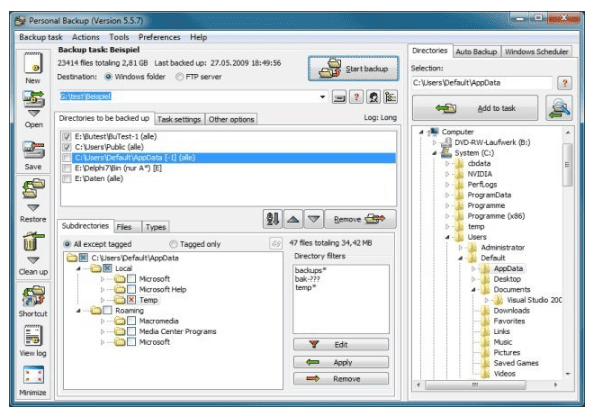596x416 pixels.
Task: Select FTP server destination
Action: (x=179, y=77)
